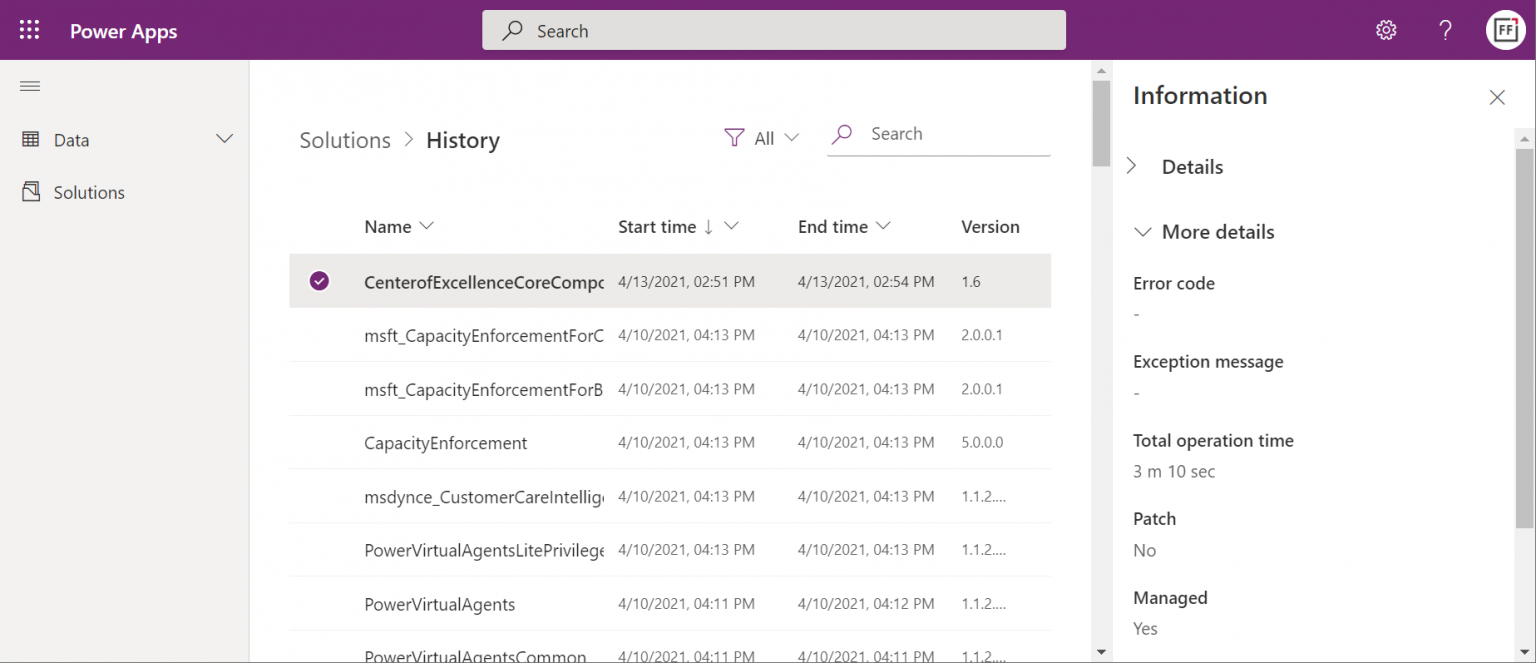Click the History breadcrumb
Image resolution: width=1536 pixels, height=663 pixels.
pos(463,140)
